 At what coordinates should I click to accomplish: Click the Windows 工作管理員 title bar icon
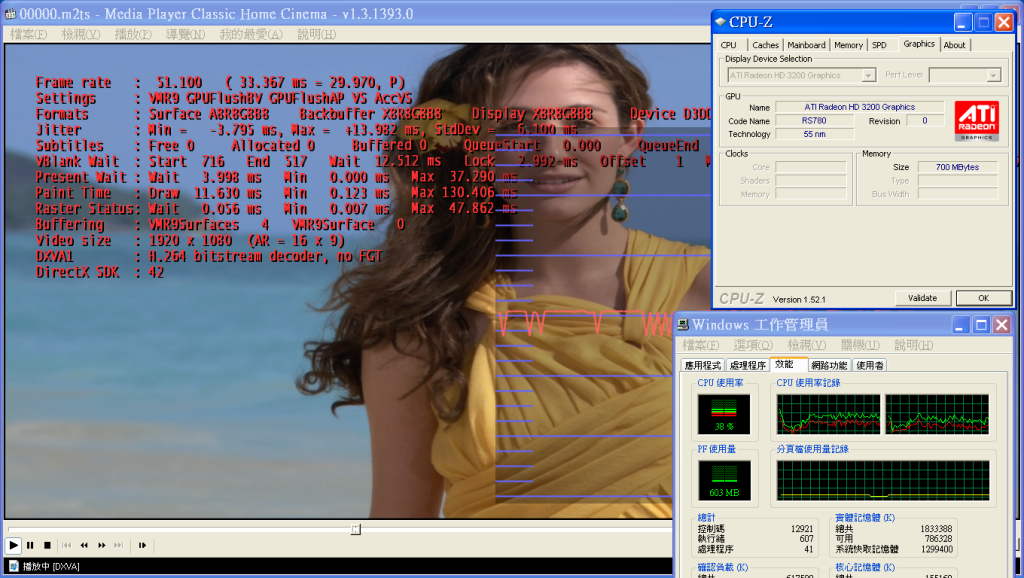click(x=683, y=325)
